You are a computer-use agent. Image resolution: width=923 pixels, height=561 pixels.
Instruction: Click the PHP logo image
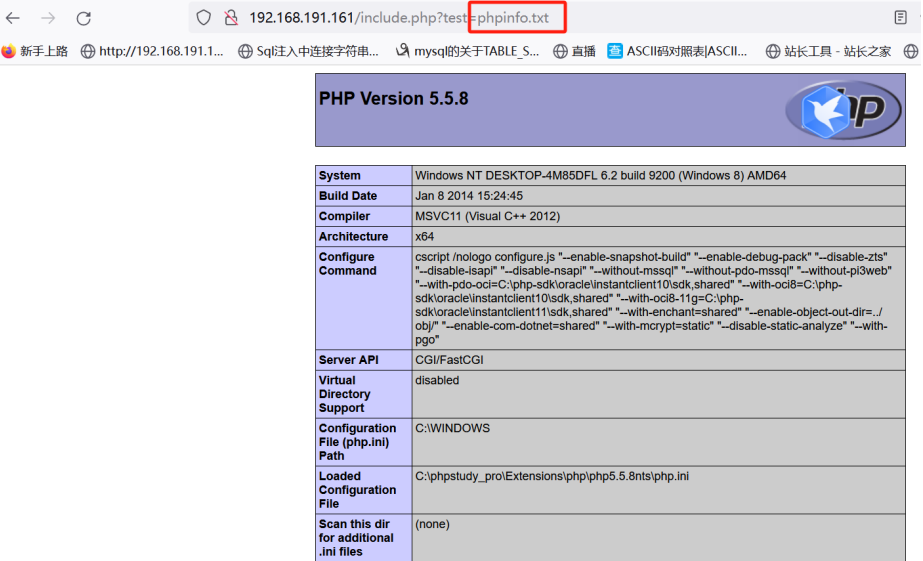click(843, 109)
